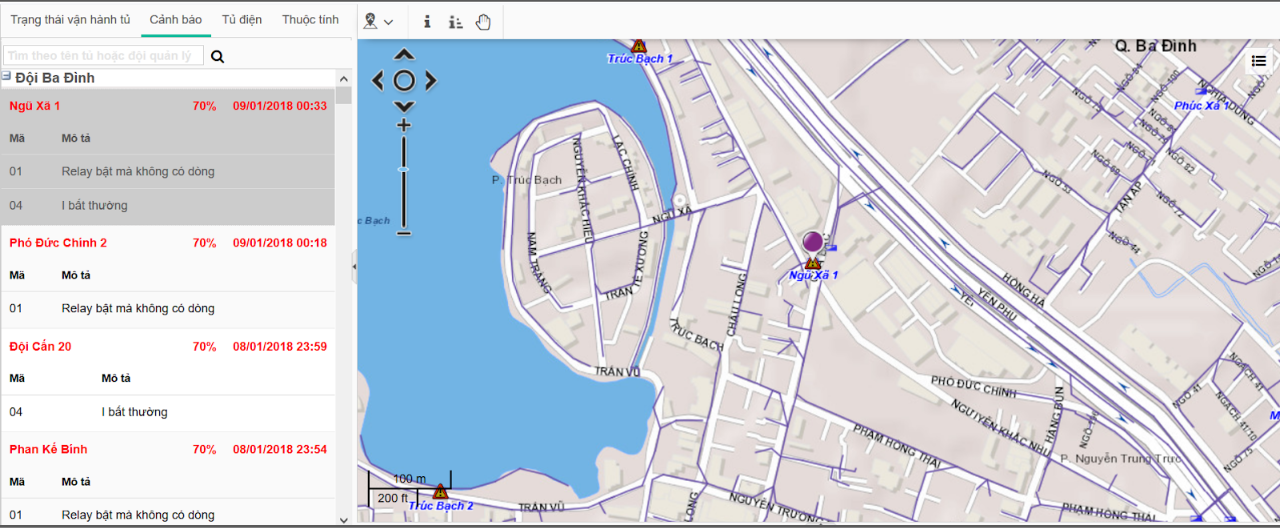Click the alert list scrollbar thumb

pyautogui.click(x=344, y=95)
